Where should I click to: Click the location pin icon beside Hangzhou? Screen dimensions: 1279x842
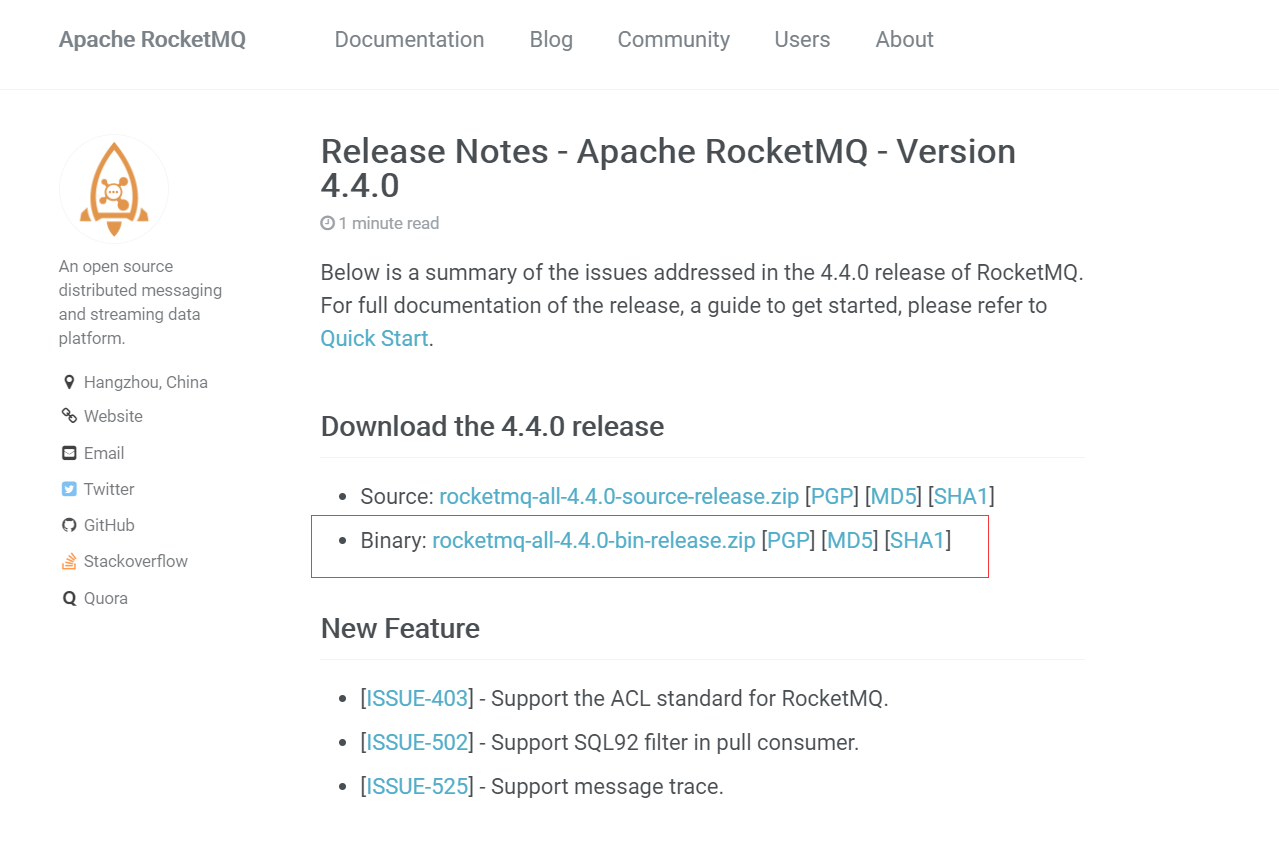[69, 382]
